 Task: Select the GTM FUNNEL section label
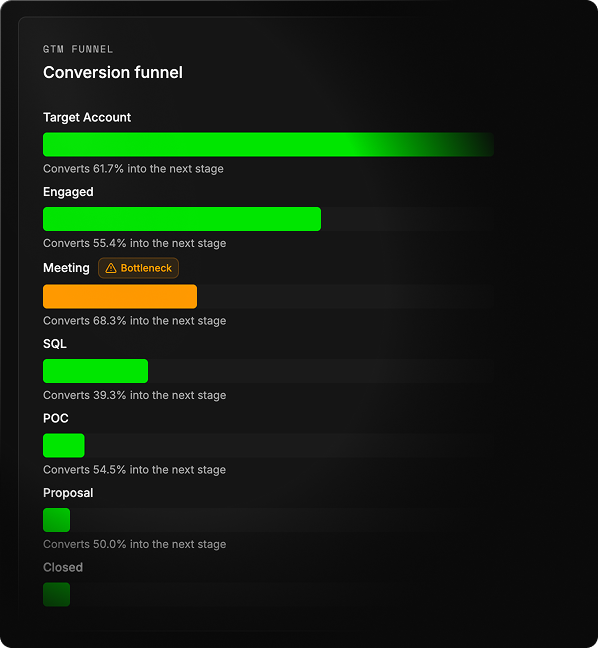pyautogui.click(x=78, y=49)
